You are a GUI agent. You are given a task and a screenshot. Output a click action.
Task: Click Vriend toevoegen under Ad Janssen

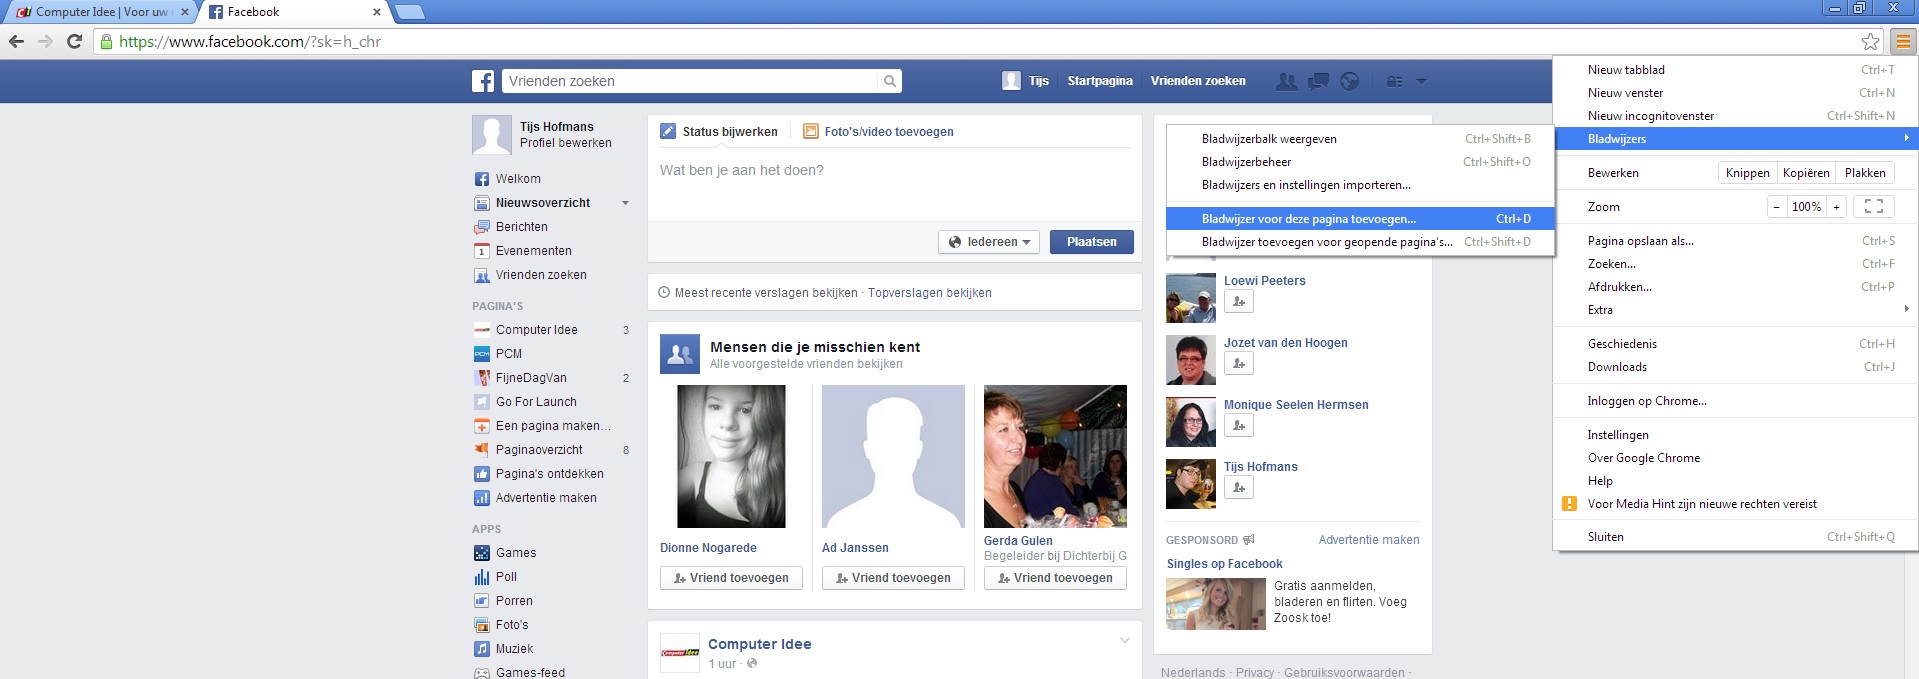pos(893,578)
